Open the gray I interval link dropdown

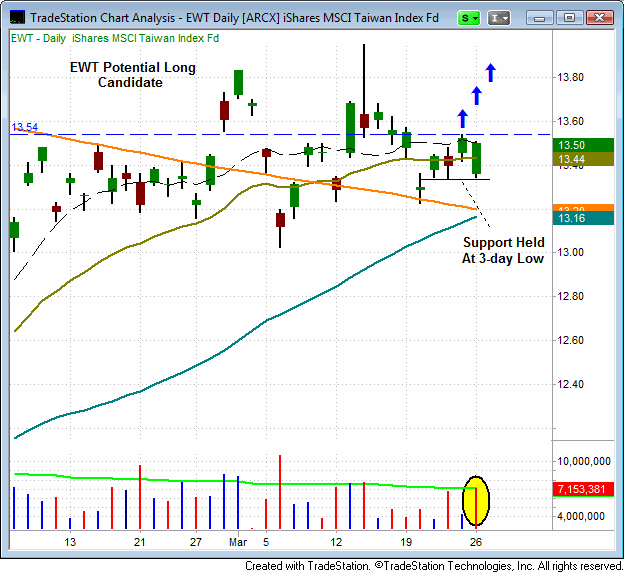[x=500, y=18]
